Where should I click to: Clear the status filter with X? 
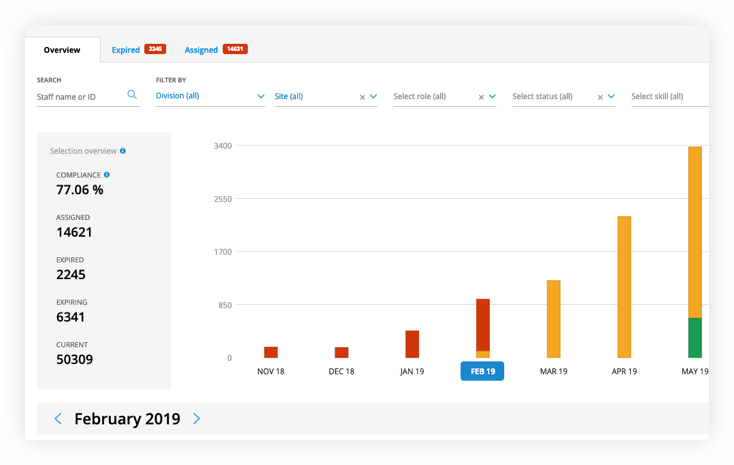click(600, 97)
